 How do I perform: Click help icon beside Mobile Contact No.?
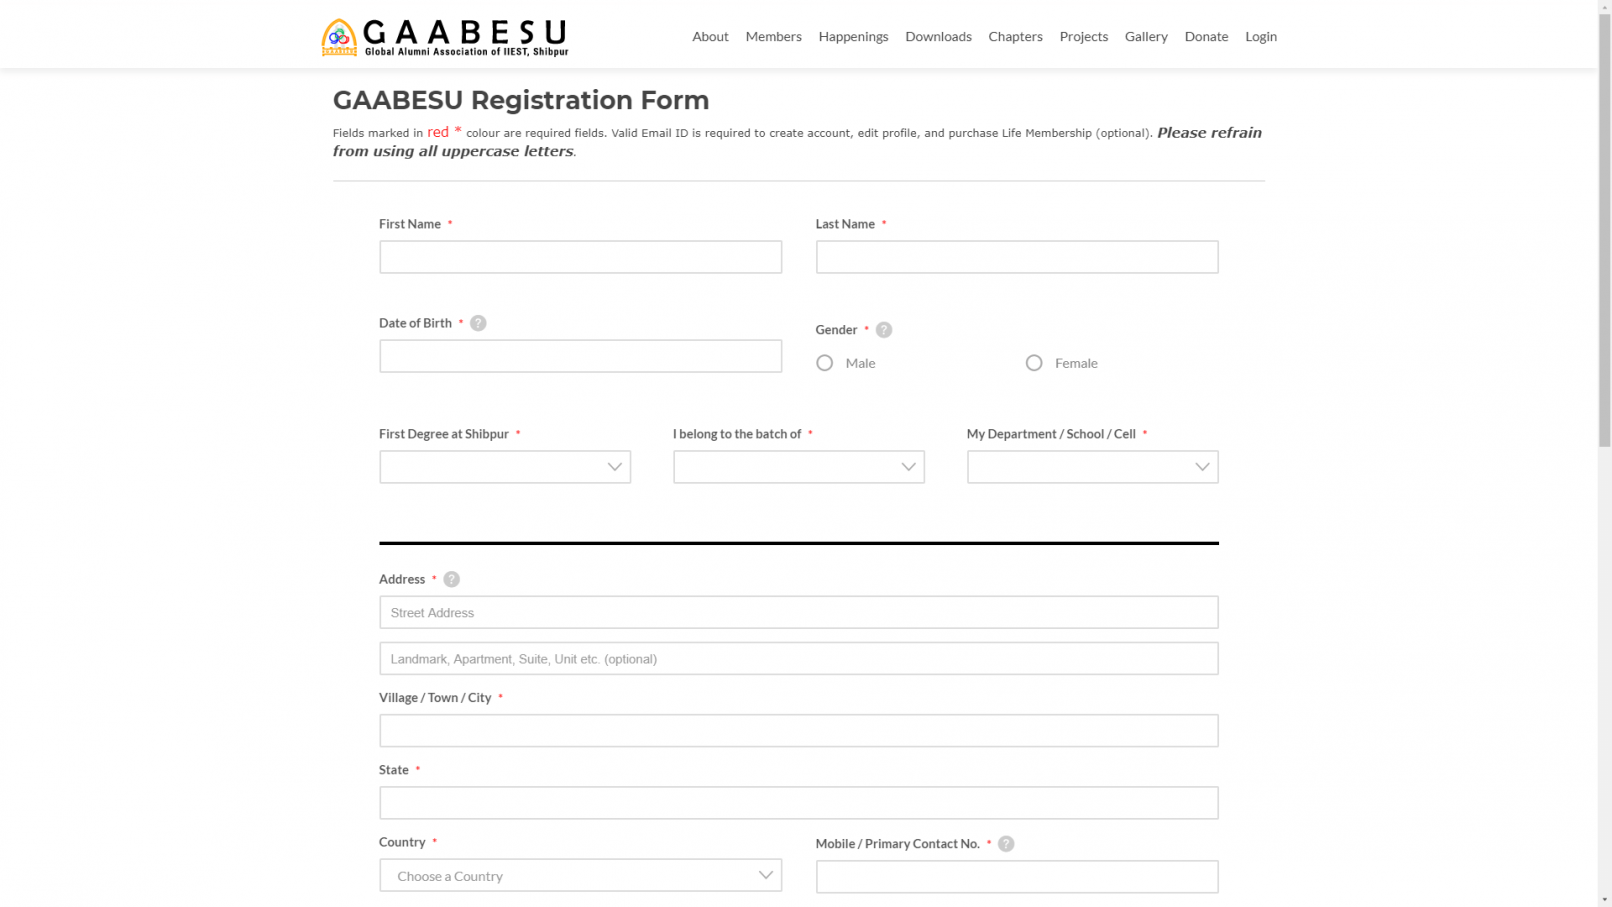(1006, 844)
